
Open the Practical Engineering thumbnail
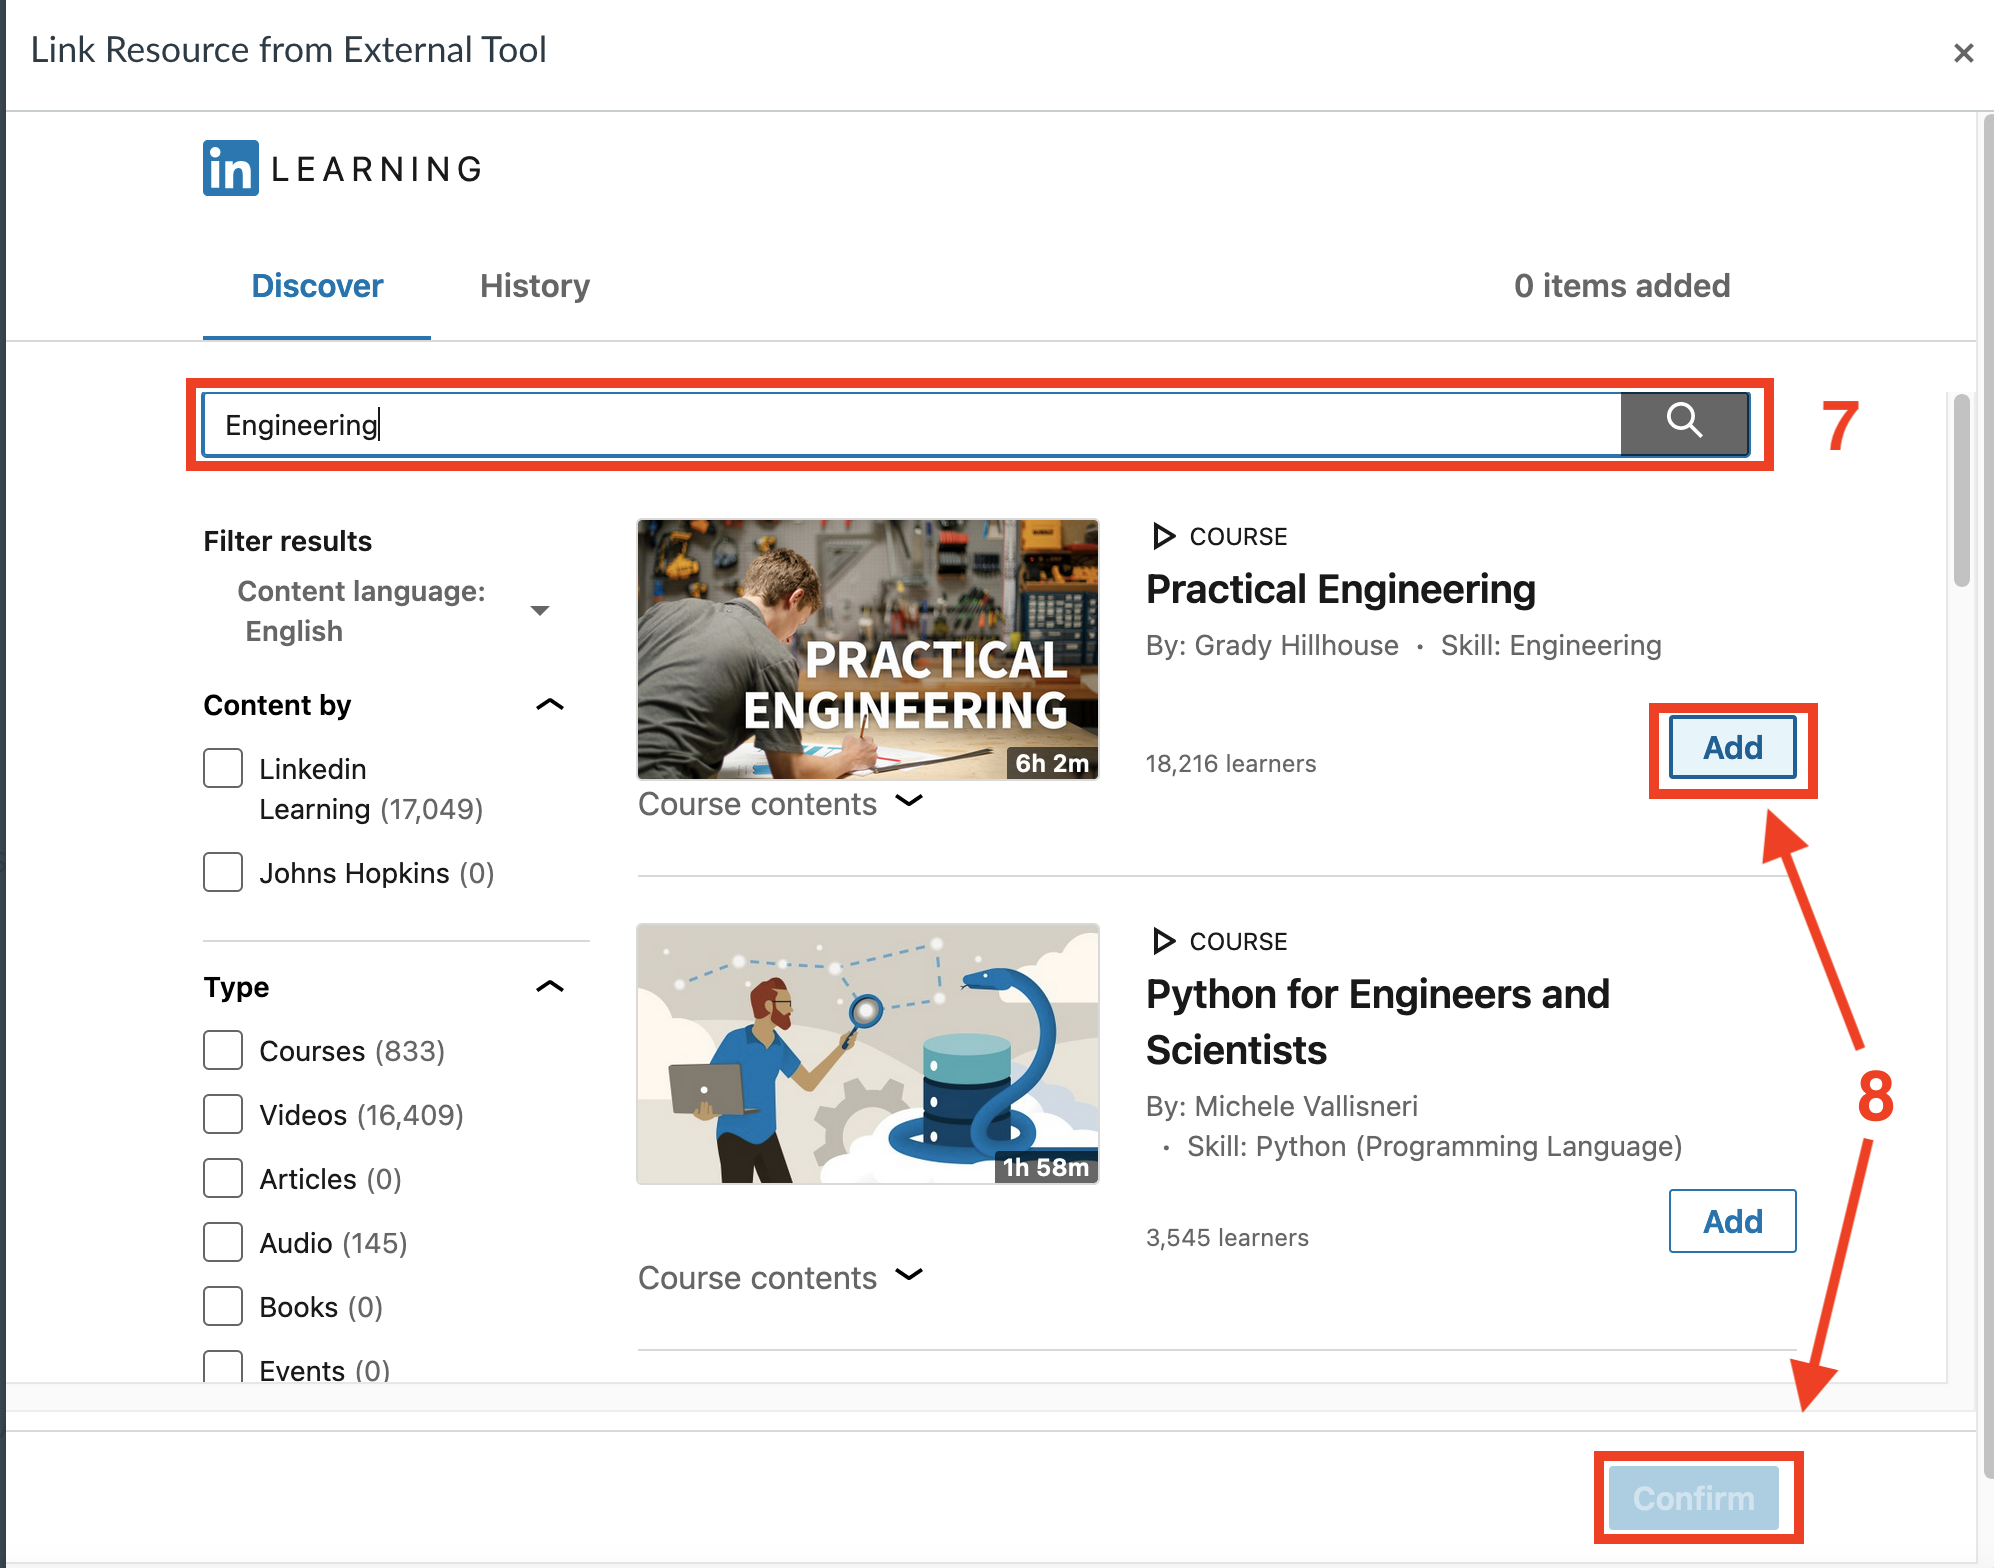(868, 649)
